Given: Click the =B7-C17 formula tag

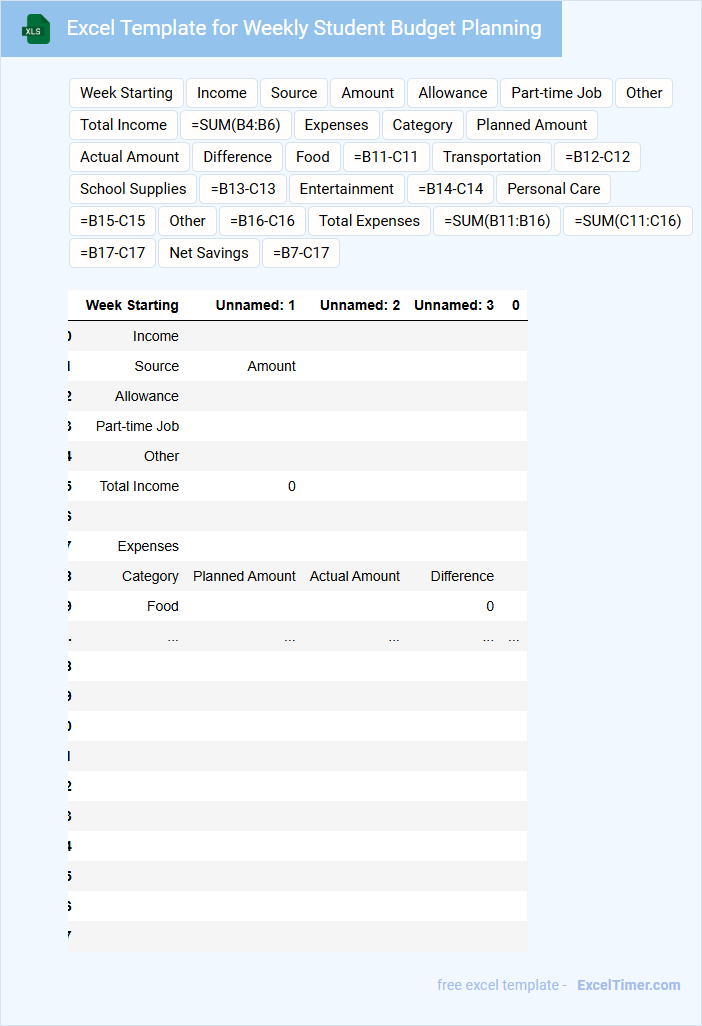Looking at the screenshot, I should point(301,253).
